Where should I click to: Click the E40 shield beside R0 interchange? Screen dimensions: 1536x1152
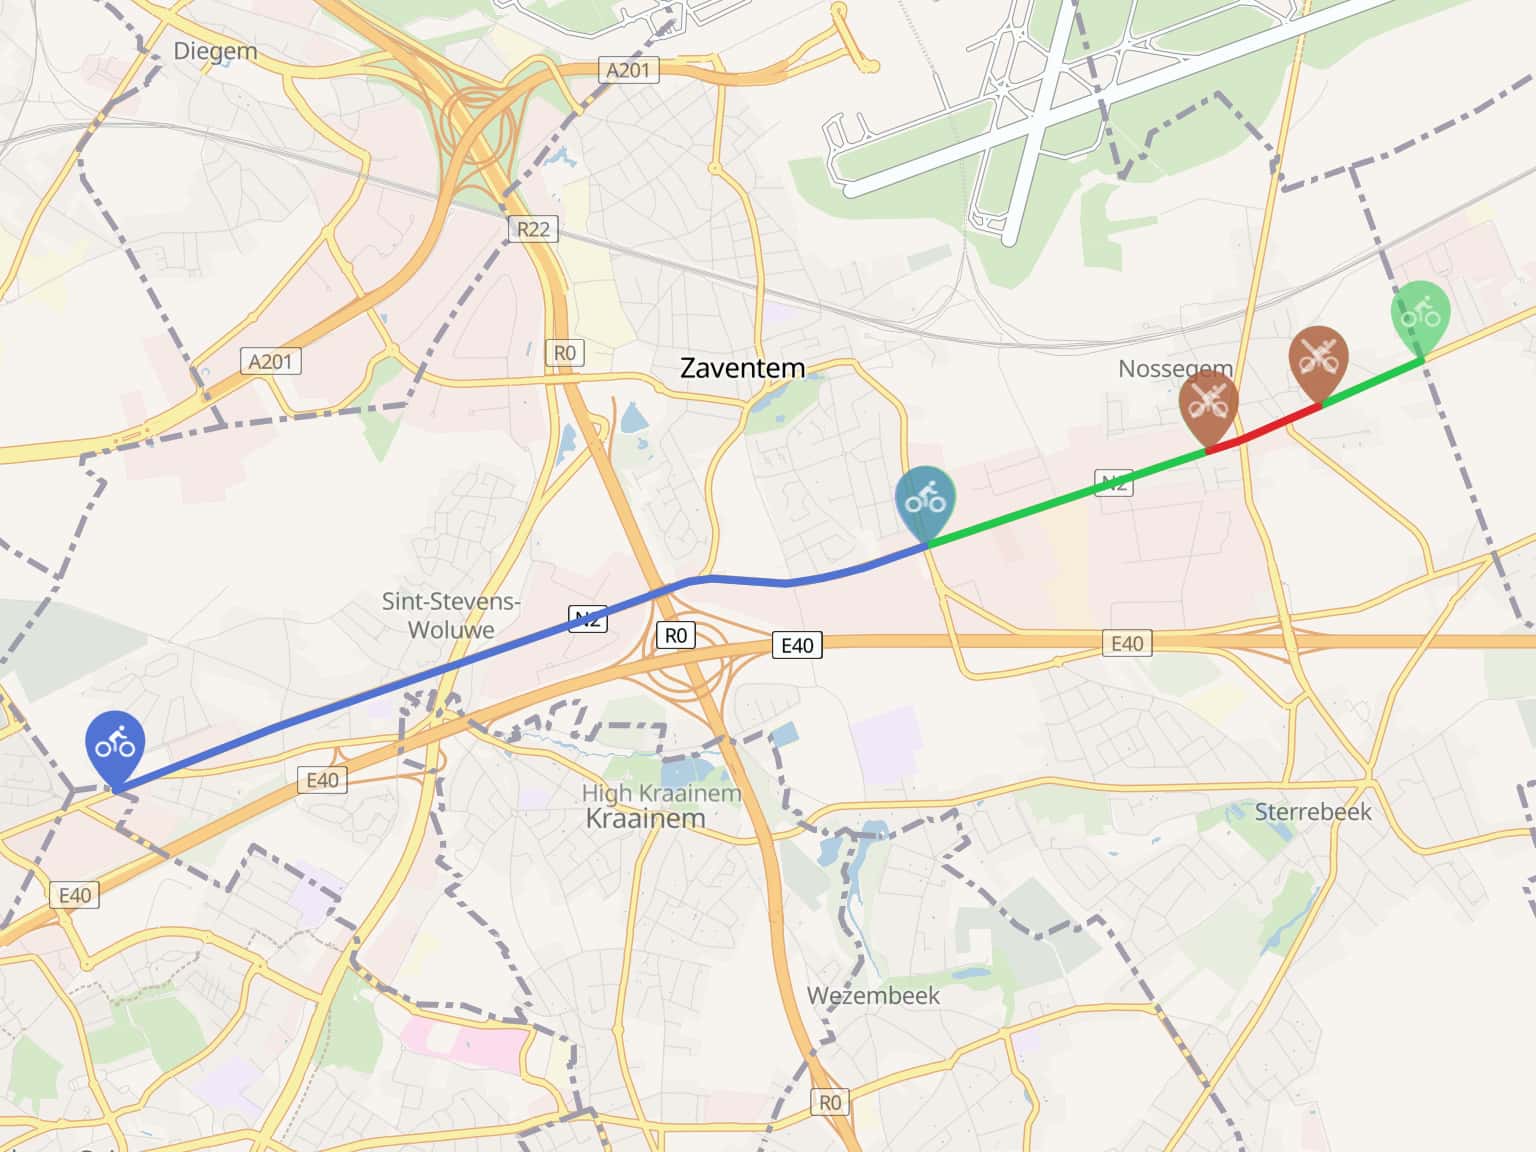[797, 645]
